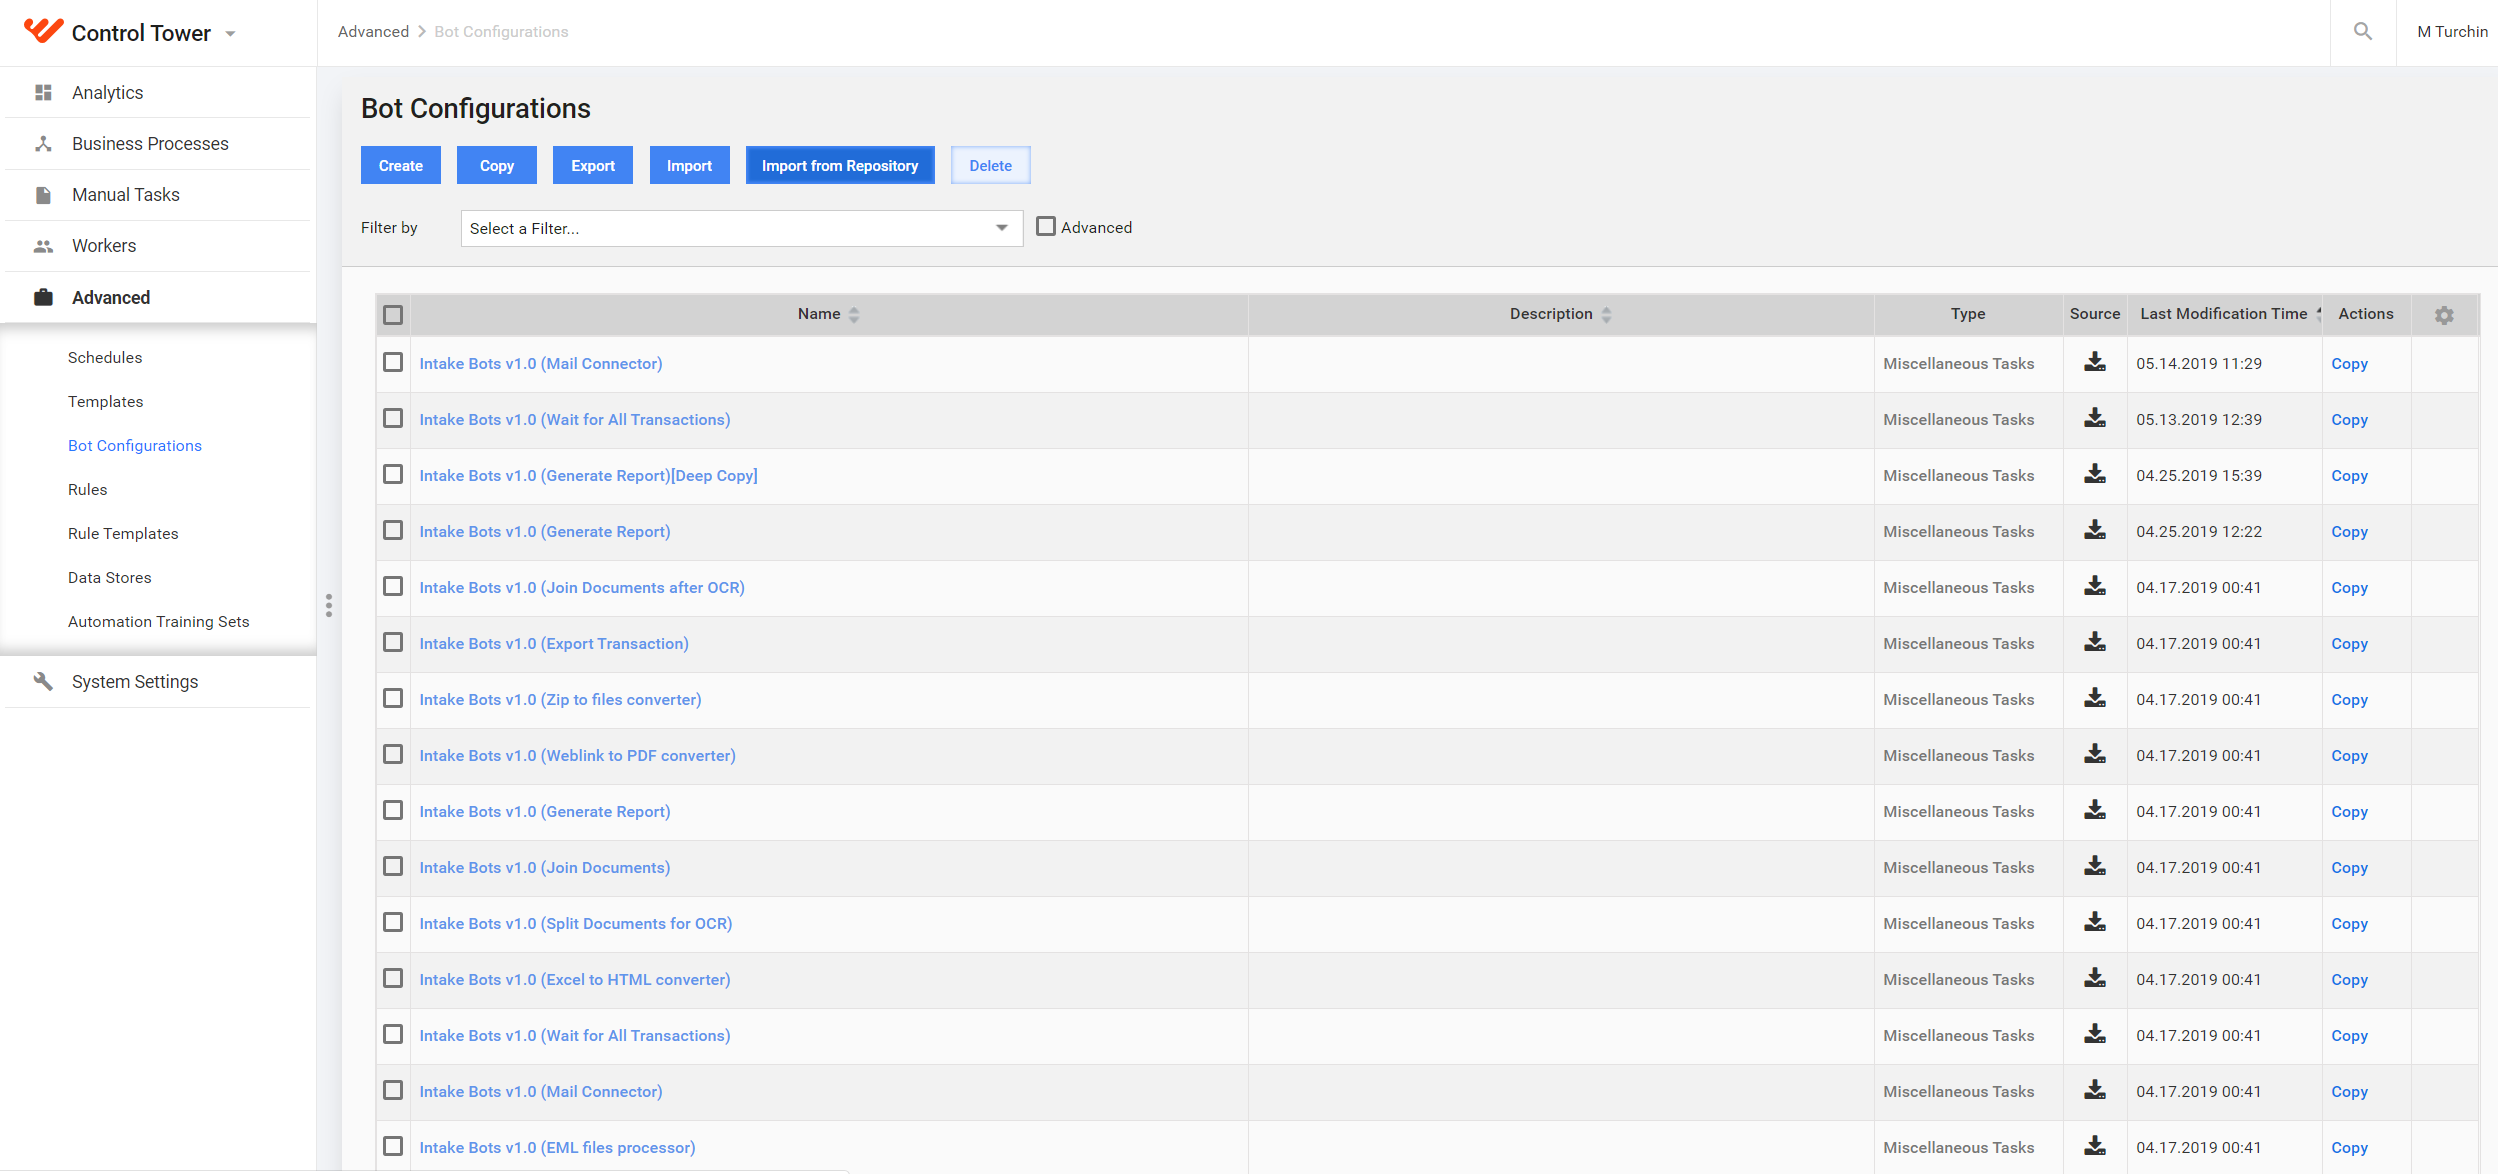2498x1174 pixels.
Task: Download source for the Wait for All Transactions row dated 05.13.2019
Action: coord(2095,418)
